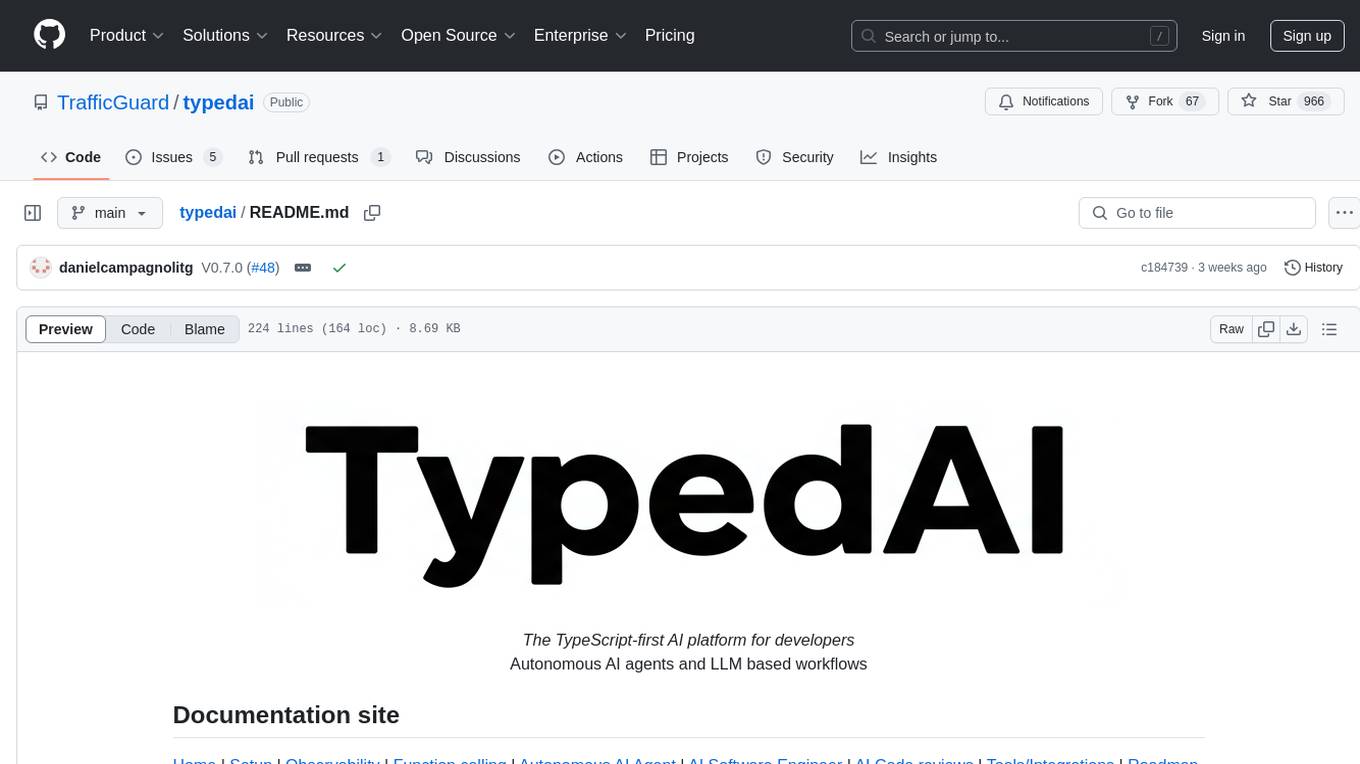Open the Issues tab
This screenshot has width=1360, height=764.
[x=172, y=157]
